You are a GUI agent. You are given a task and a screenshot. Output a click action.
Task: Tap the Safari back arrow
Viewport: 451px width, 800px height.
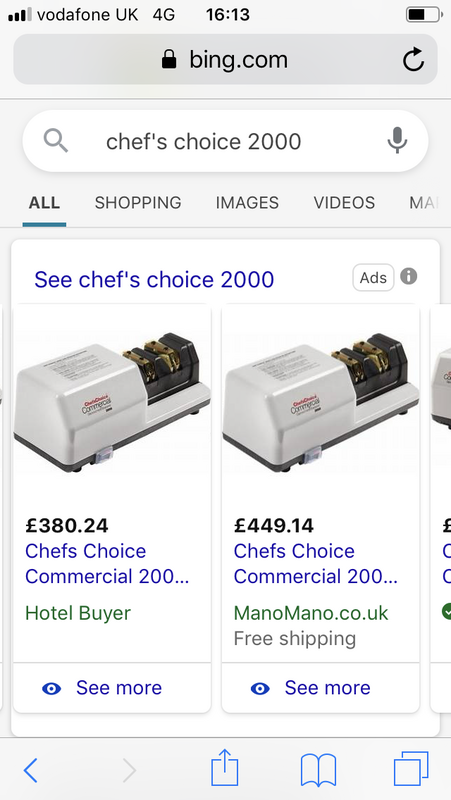click(31, 769)
